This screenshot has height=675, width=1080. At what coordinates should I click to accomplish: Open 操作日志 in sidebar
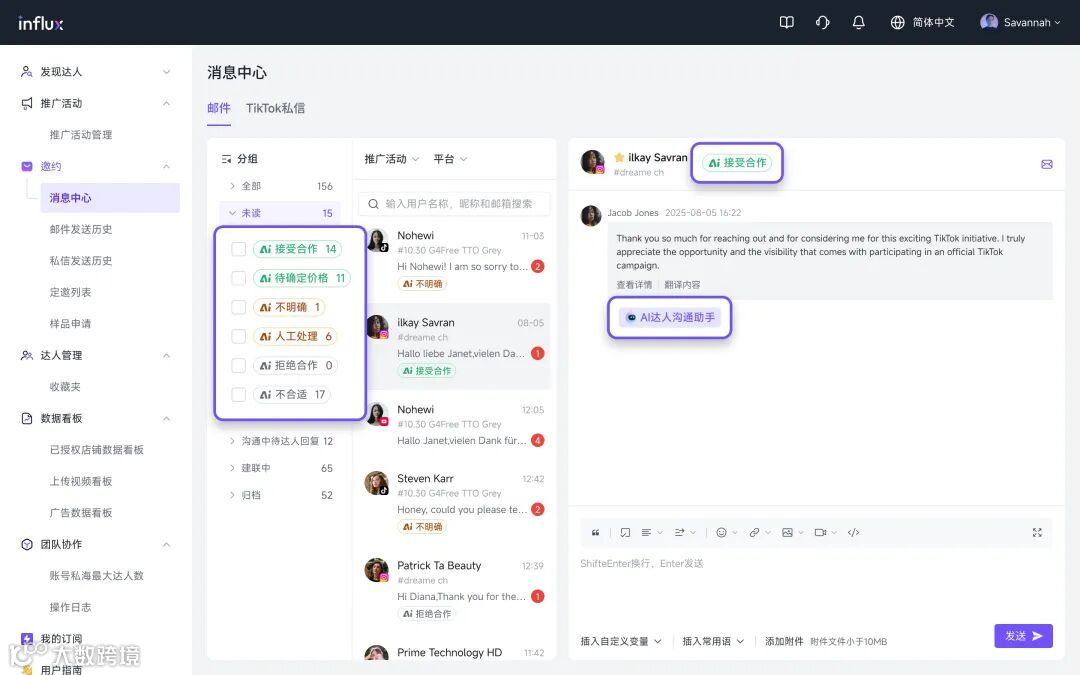[x=70, y=608]
